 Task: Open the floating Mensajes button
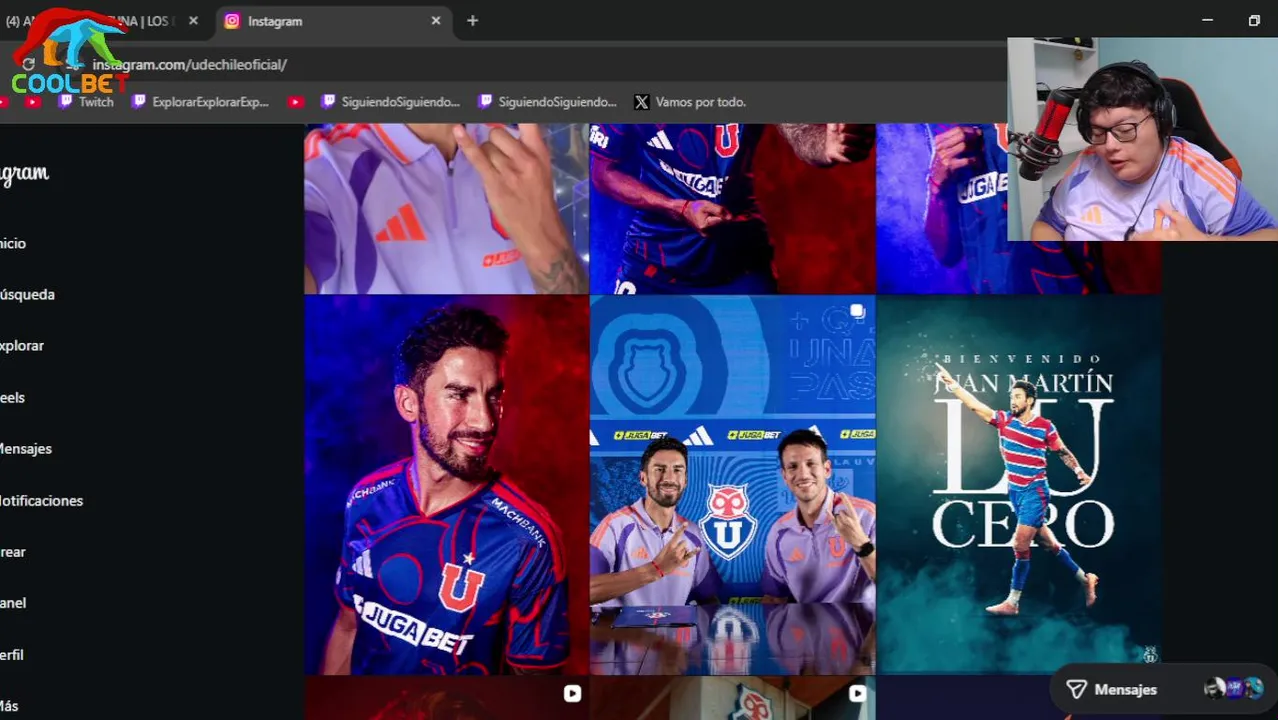point(1161,689)
